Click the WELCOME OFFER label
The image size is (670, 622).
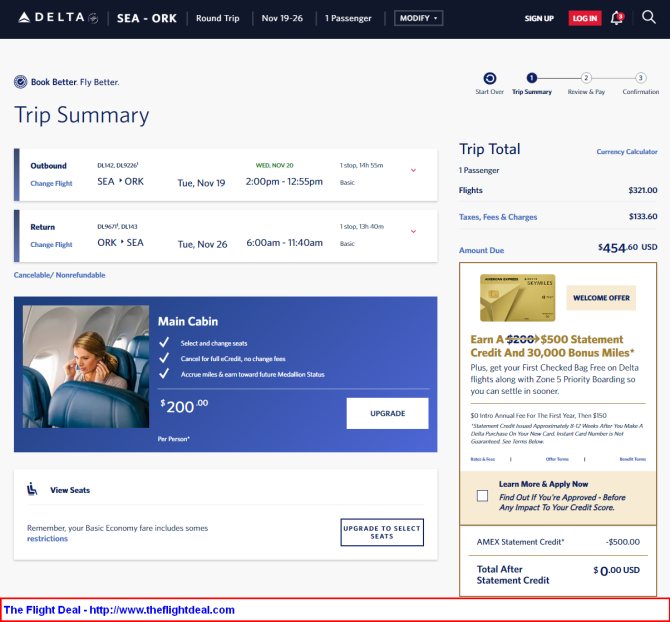tap(601, 298)
